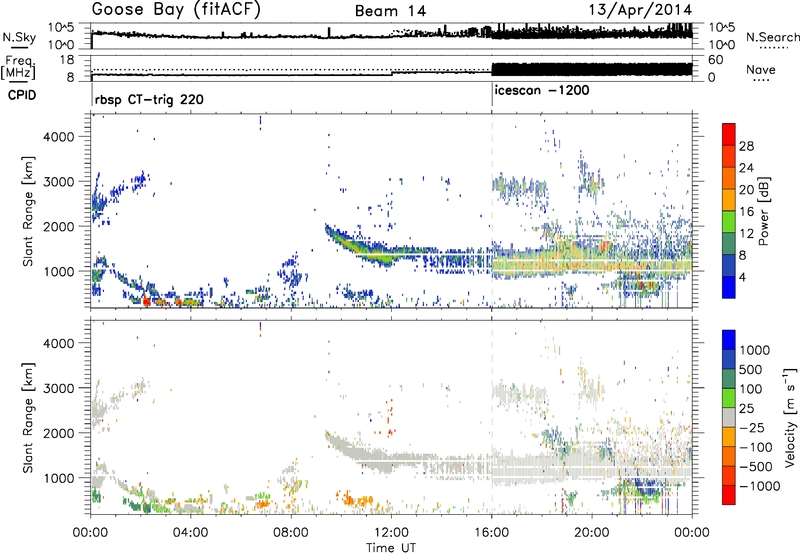The image size is (800, 554).
Task: Click the '3000' tick on velocity panel
Action: (x=59, y=388)
